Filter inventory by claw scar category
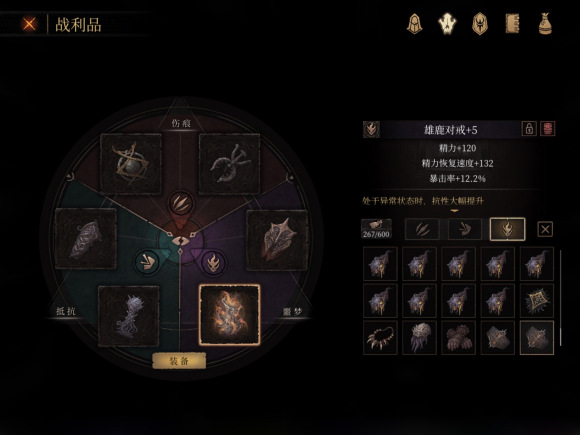This screenshot has width=580, height=435. 422,229
